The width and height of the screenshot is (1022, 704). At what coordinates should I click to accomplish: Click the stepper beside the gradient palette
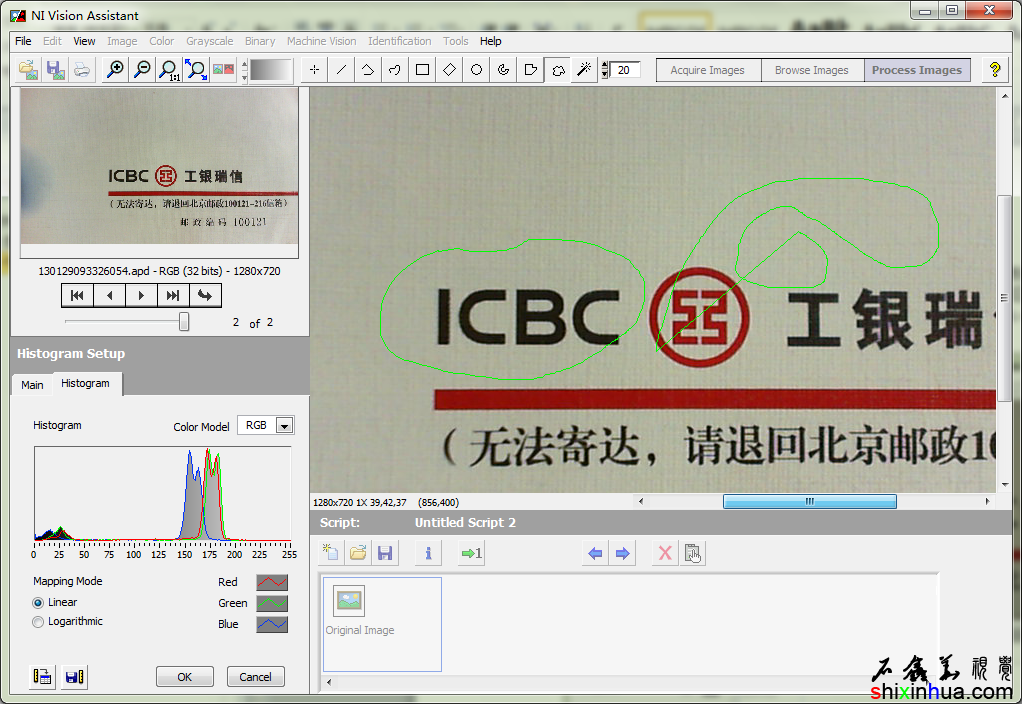coord(244,70)
